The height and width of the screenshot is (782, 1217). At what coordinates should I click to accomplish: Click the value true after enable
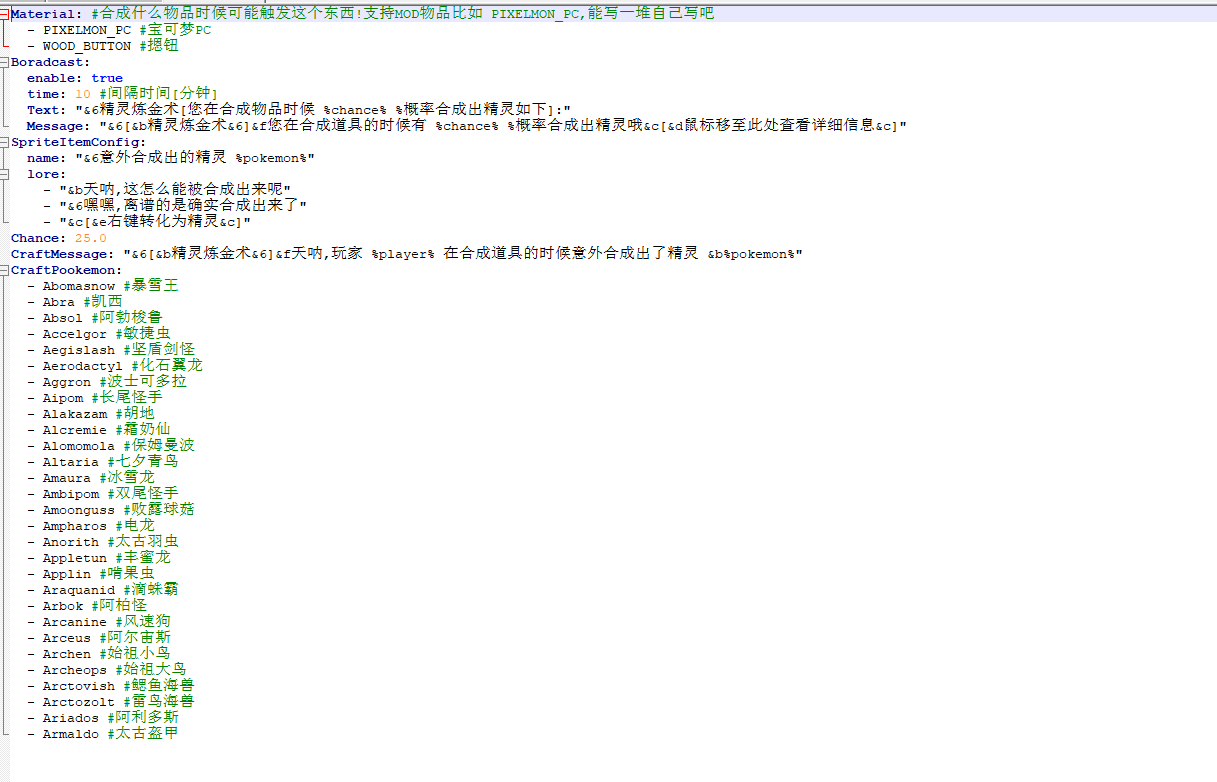107,78
